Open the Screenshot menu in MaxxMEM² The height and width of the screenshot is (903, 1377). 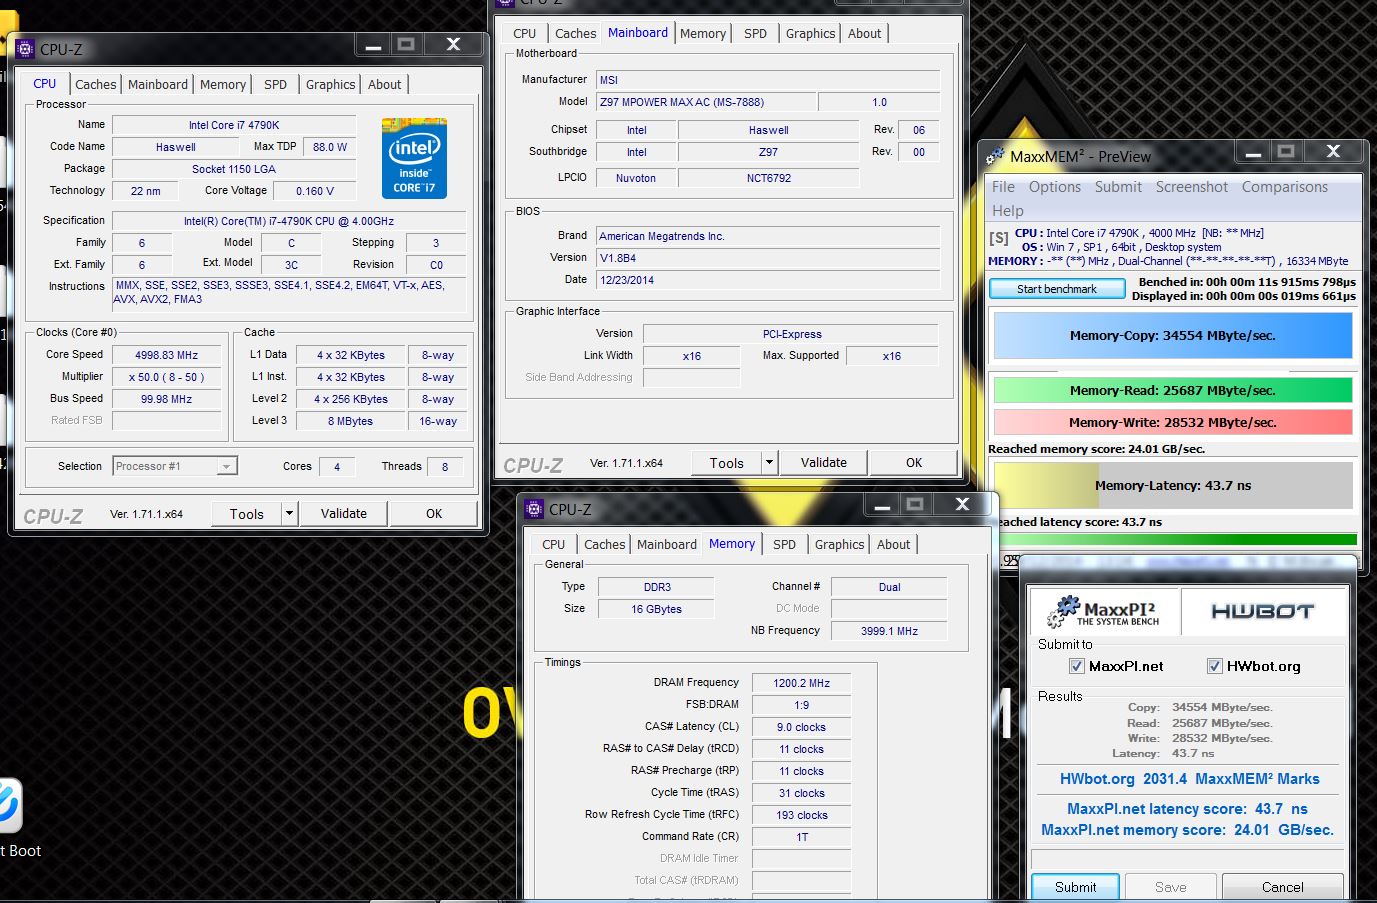(x=1192, y=187)
